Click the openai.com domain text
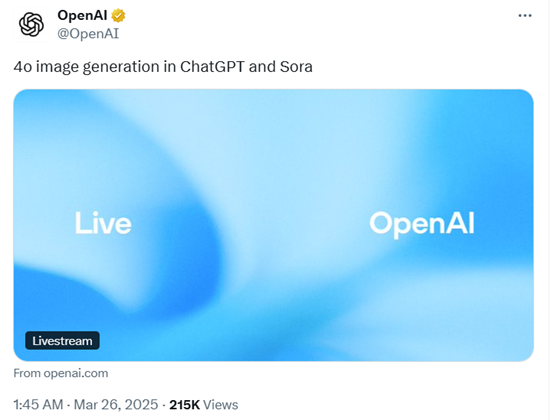Viewport: 554px width, 420px height. 76,373
